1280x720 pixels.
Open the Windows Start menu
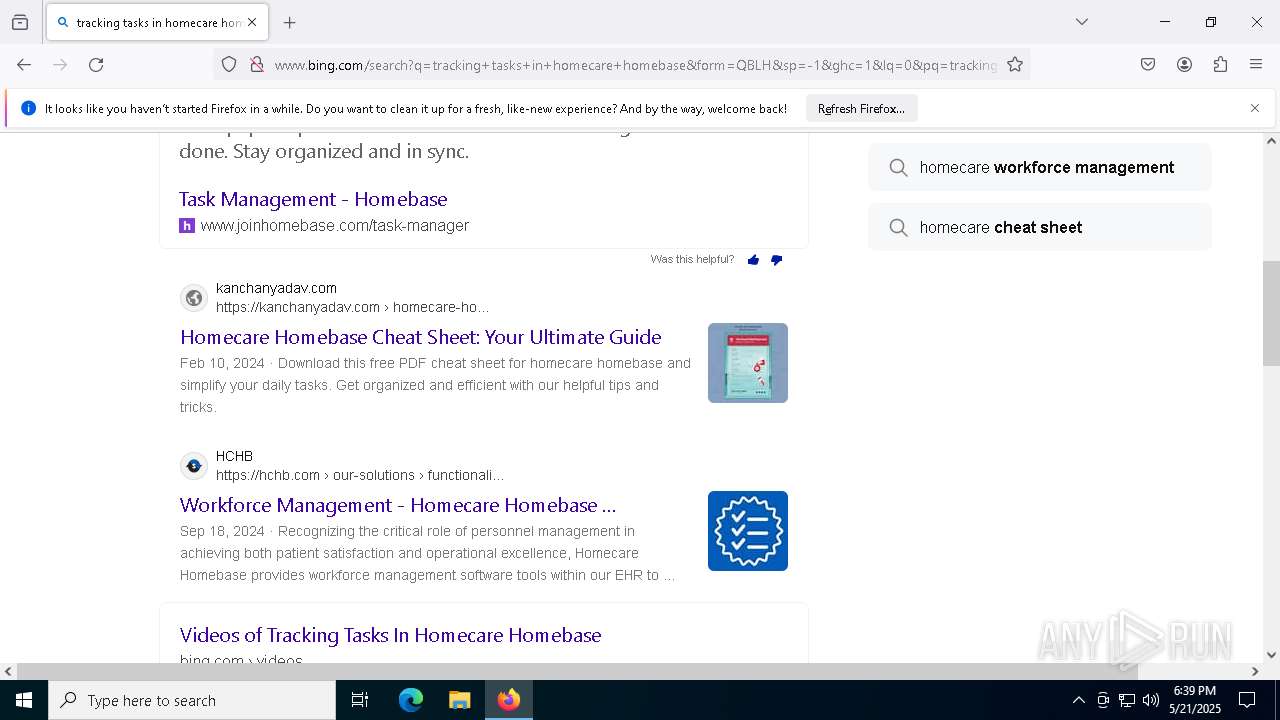tap(24, 700)
